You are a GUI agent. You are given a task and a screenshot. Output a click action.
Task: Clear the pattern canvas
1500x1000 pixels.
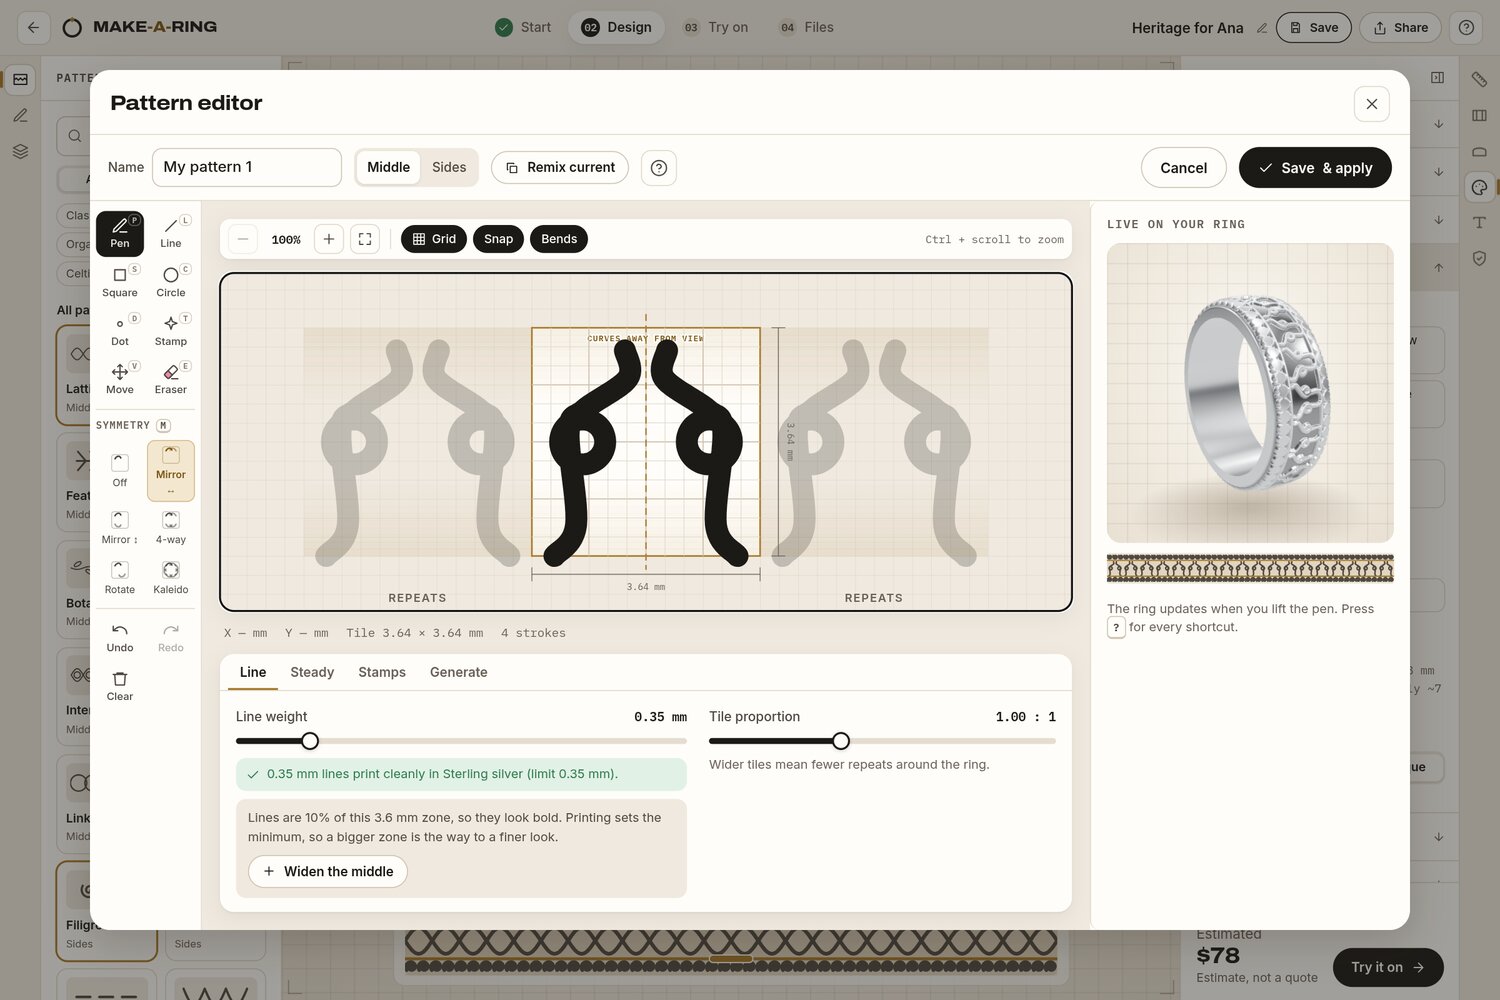point(120,686)
